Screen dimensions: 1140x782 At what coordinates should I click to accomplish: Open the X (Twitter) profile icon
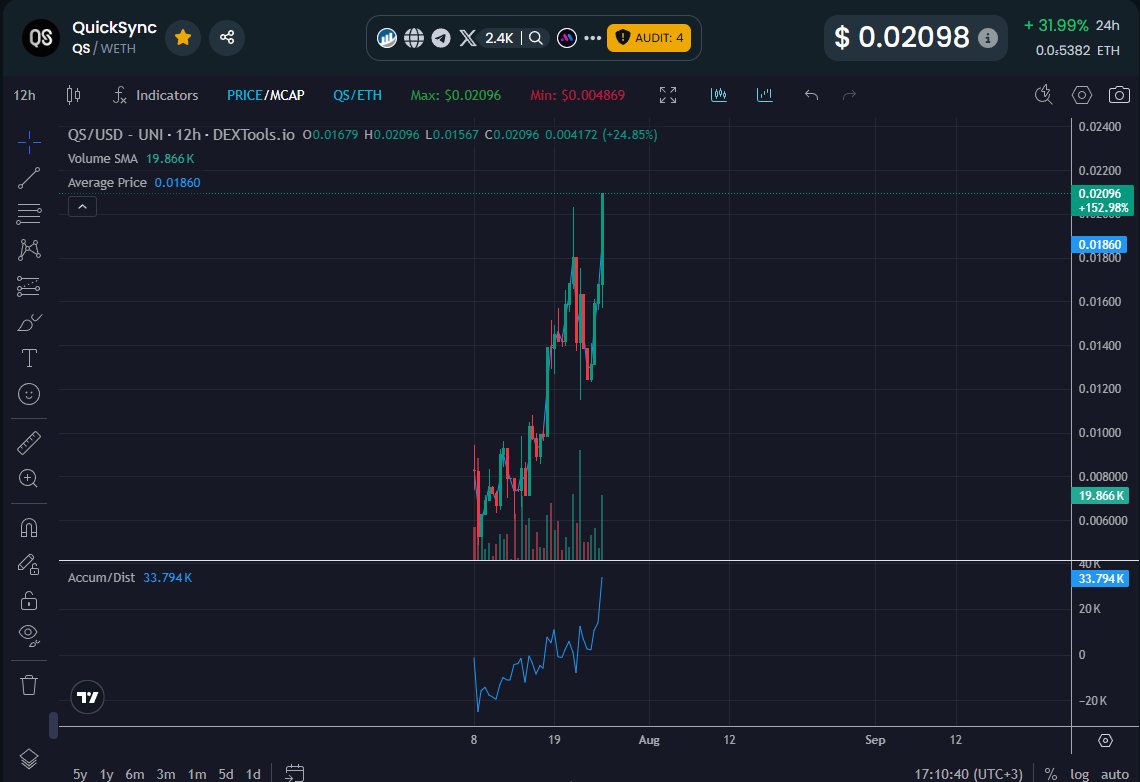point(468,38)
